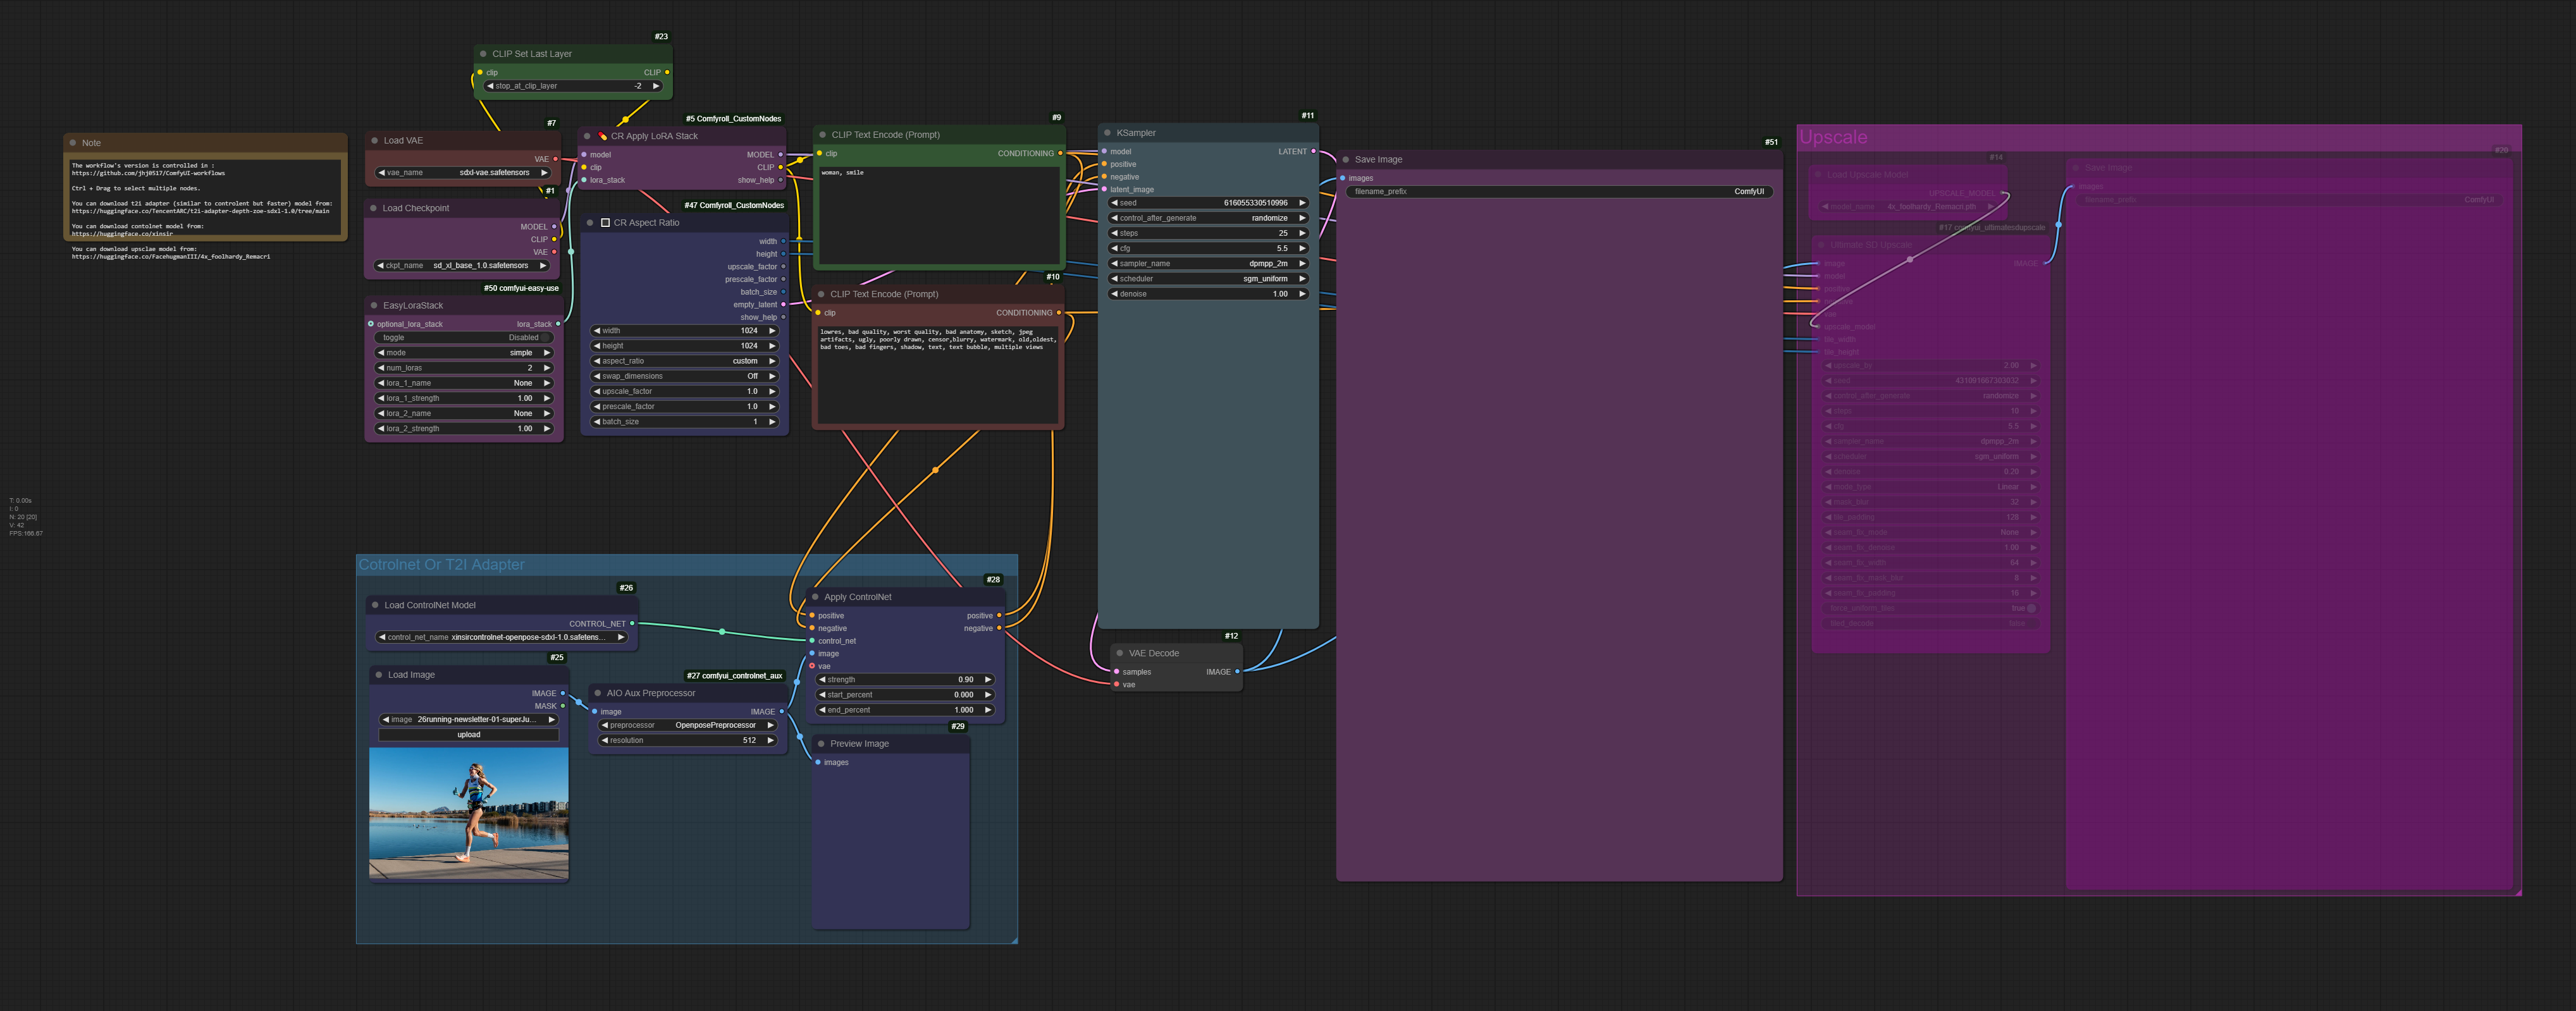Increase steps with KSampler right arrow
Image resolution: width=2576 pixels, height=1011 pixels.
tap(1301, 233)
